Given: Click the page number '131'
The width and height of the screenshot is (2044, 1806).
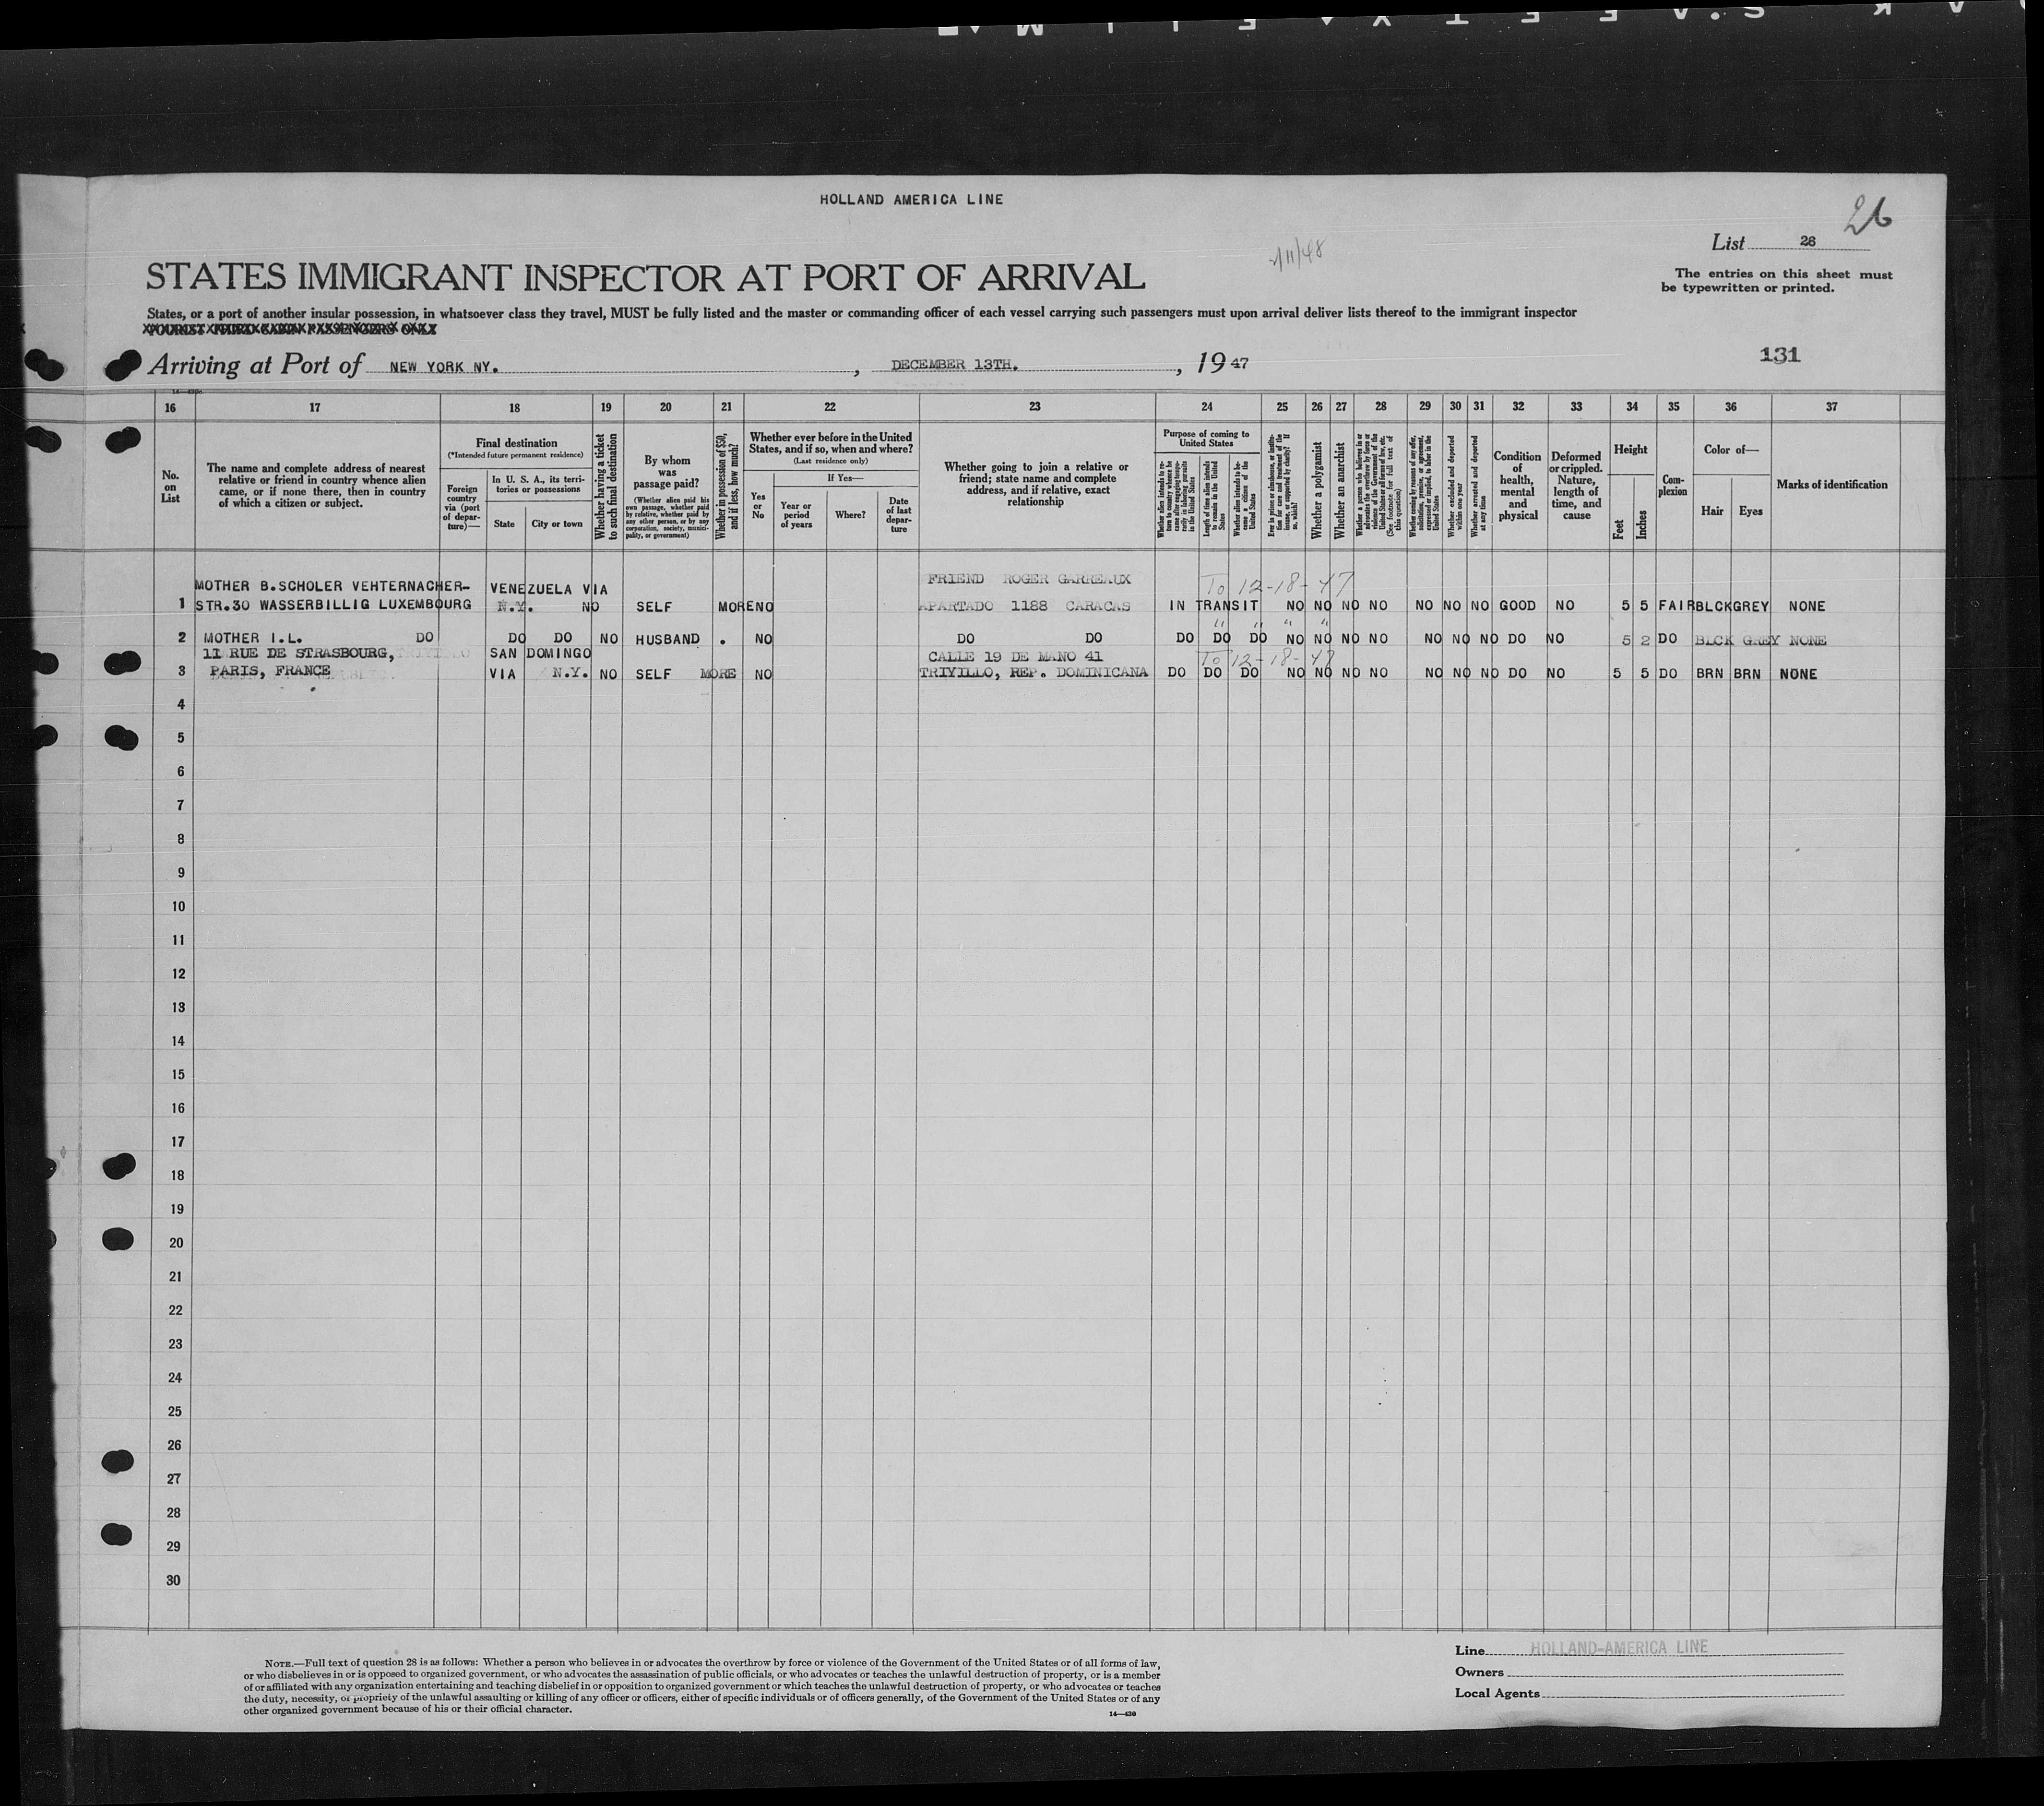Looking at the screenshot, I should [1780, 354].
